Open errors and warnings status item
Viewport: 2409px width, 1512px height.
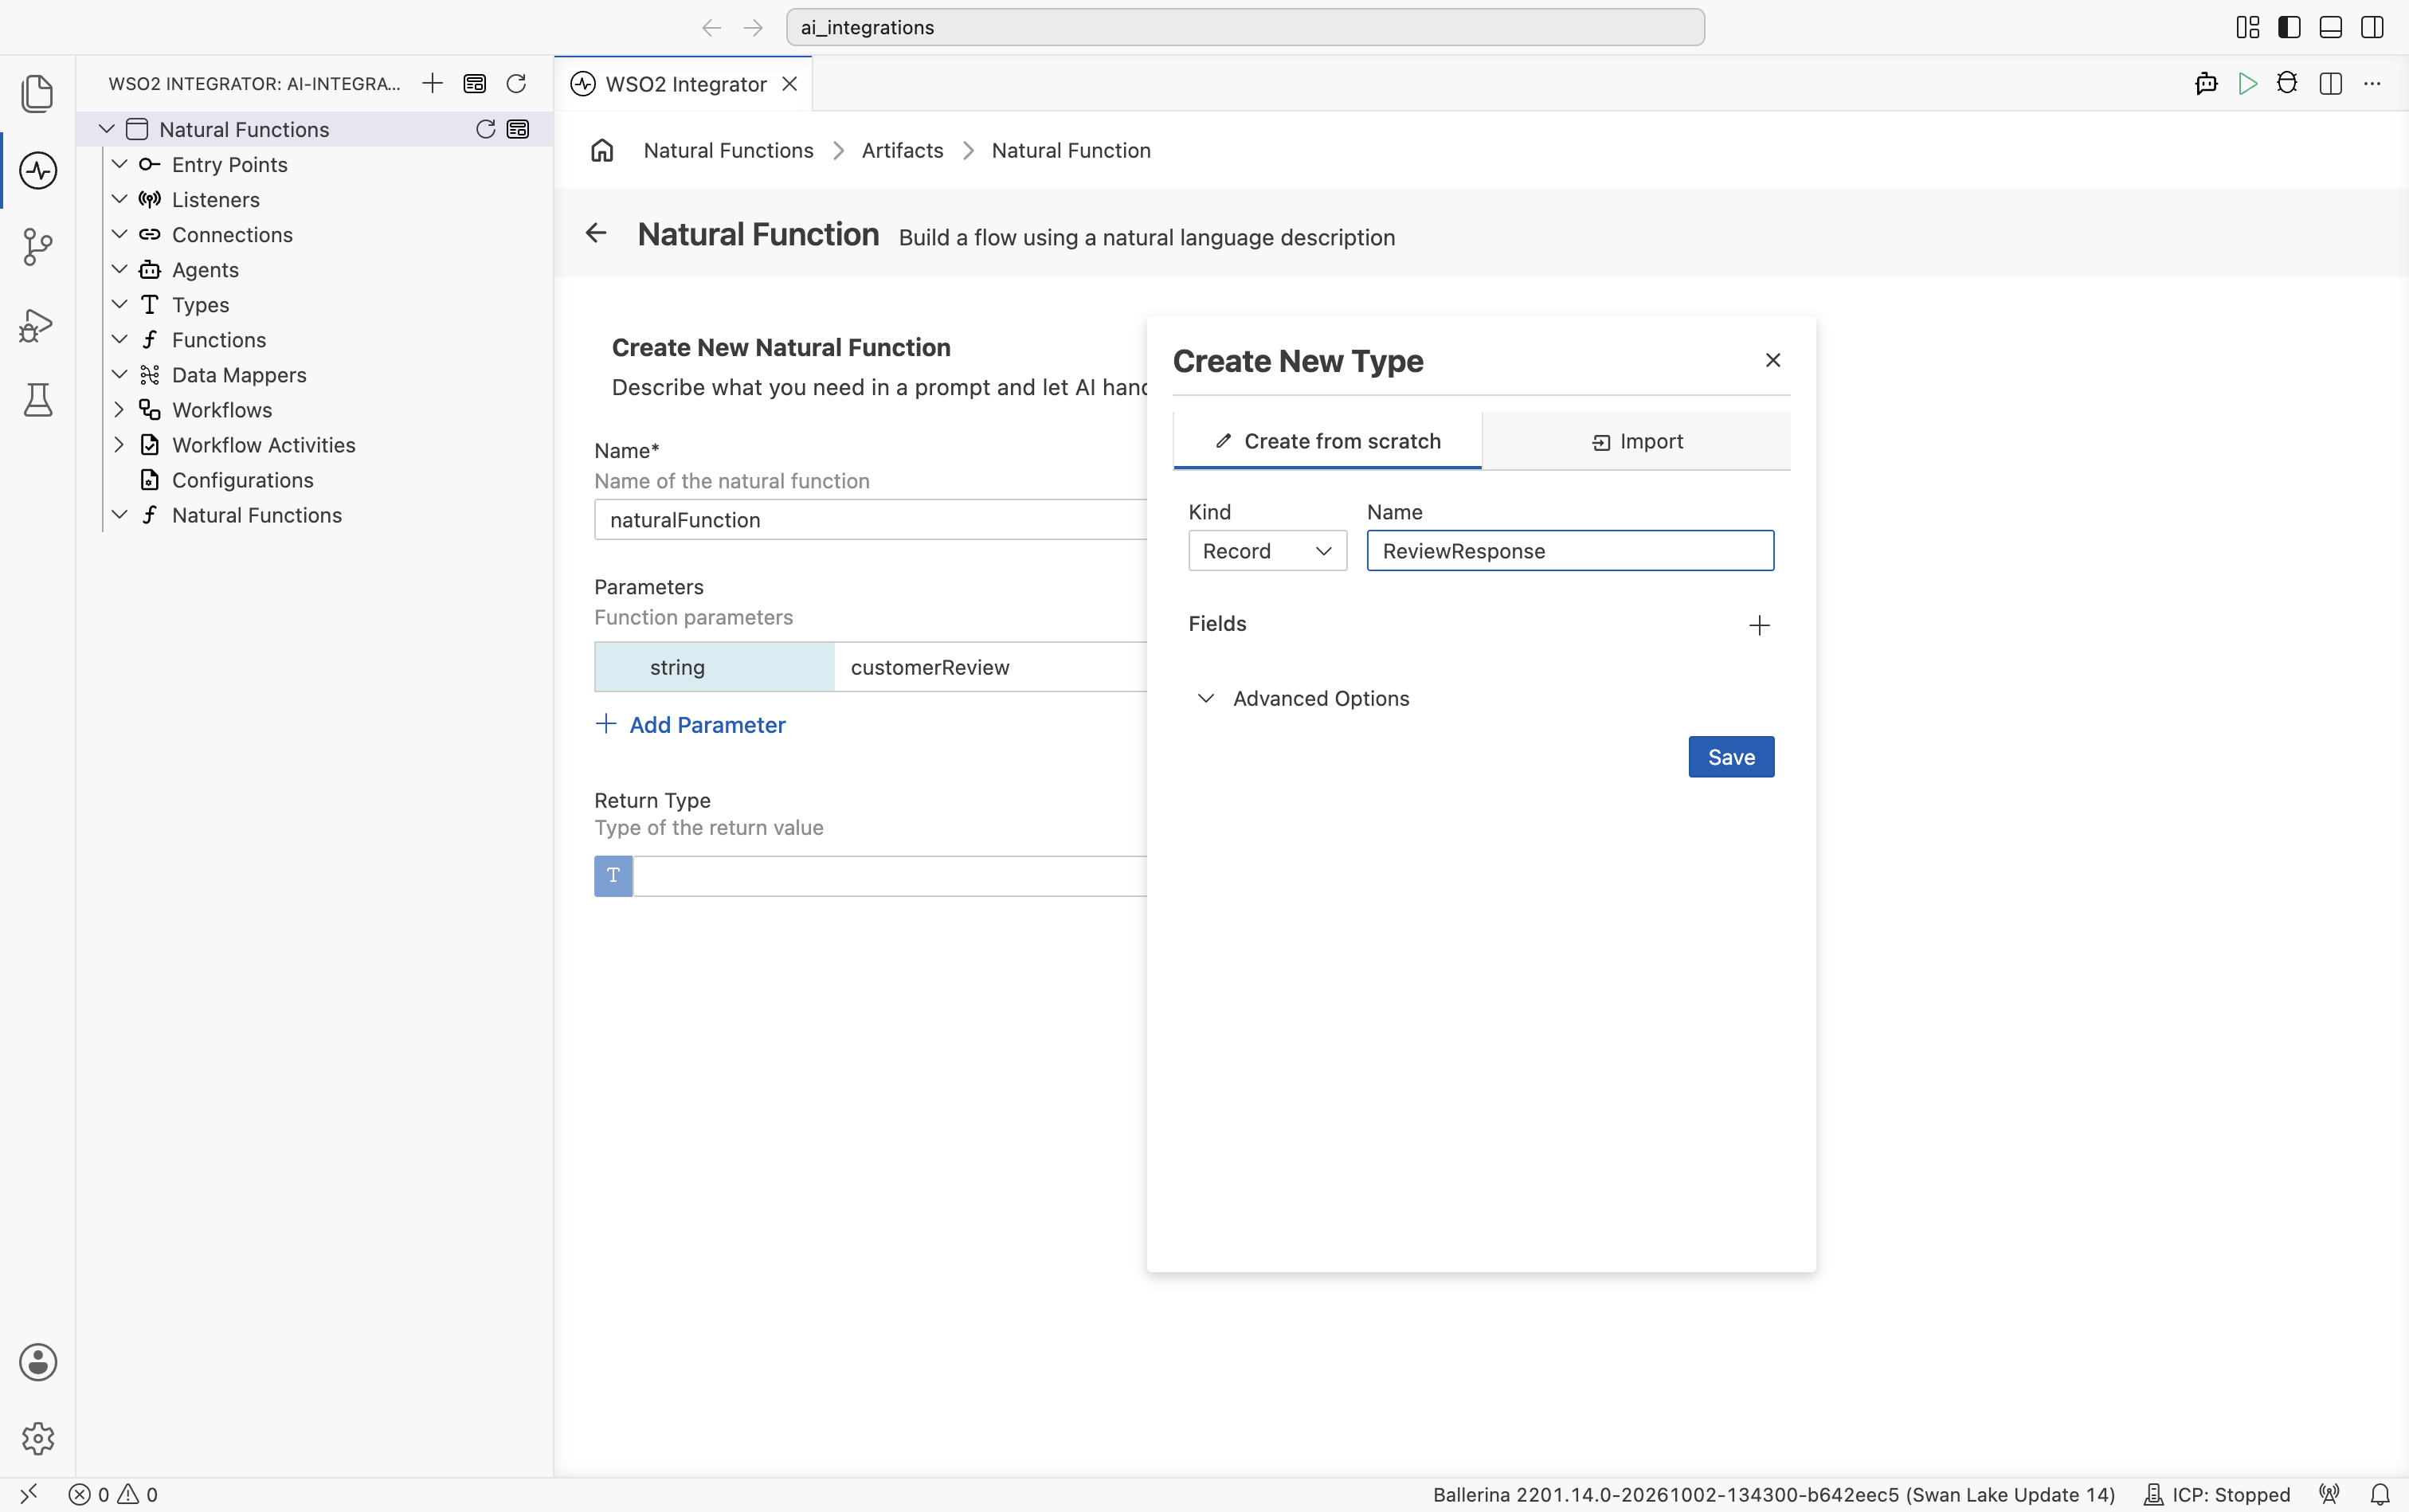pos(112,1494)
